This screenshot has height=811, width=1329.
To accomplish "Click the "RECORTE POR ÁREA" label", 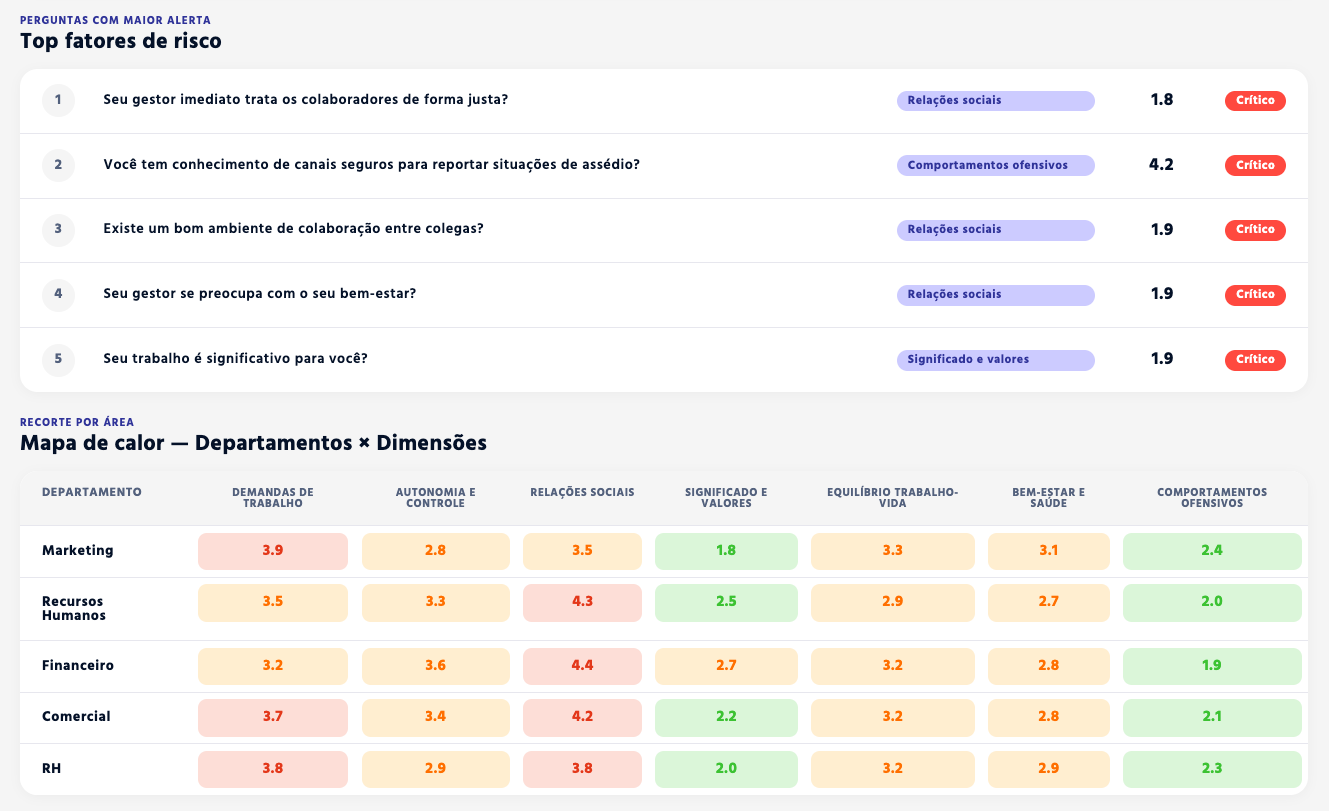I will pyautogui.click(x=77, y=422).
